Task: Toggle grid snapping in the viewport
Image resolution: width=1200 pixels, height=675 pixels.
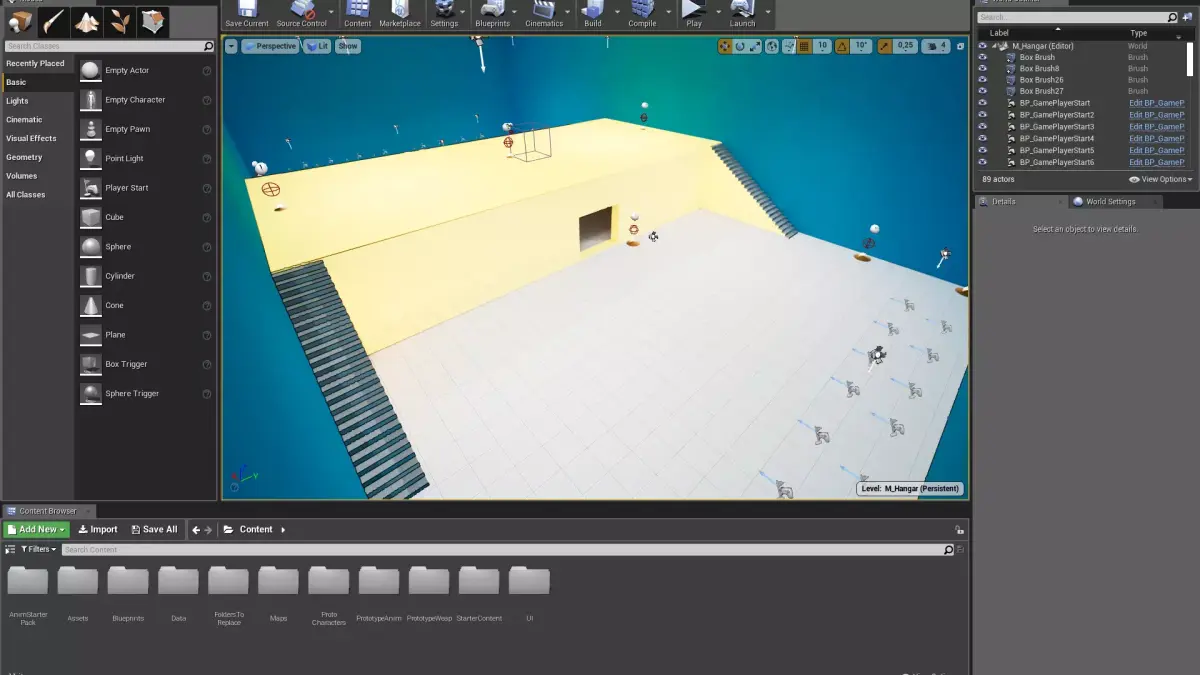Action: 804,46
